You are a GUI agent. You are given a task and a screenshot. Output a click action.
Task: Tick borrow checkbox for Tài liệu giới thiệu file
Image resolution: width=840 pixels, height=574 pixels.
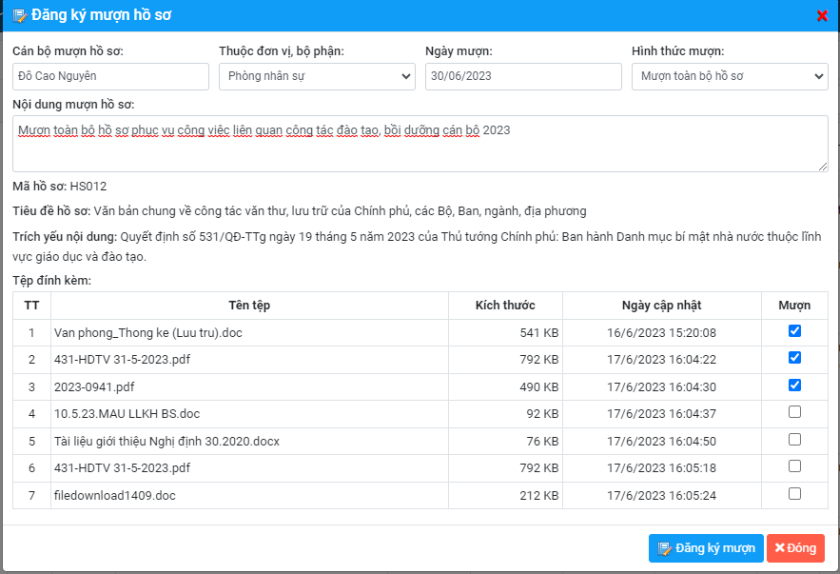point(794,439)
